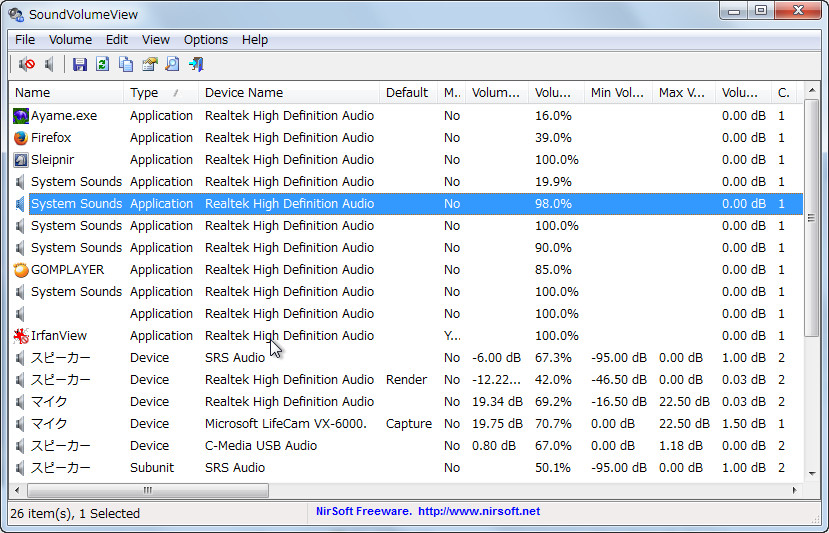Click the Min Vol... column header

click(x=619, y=93)
